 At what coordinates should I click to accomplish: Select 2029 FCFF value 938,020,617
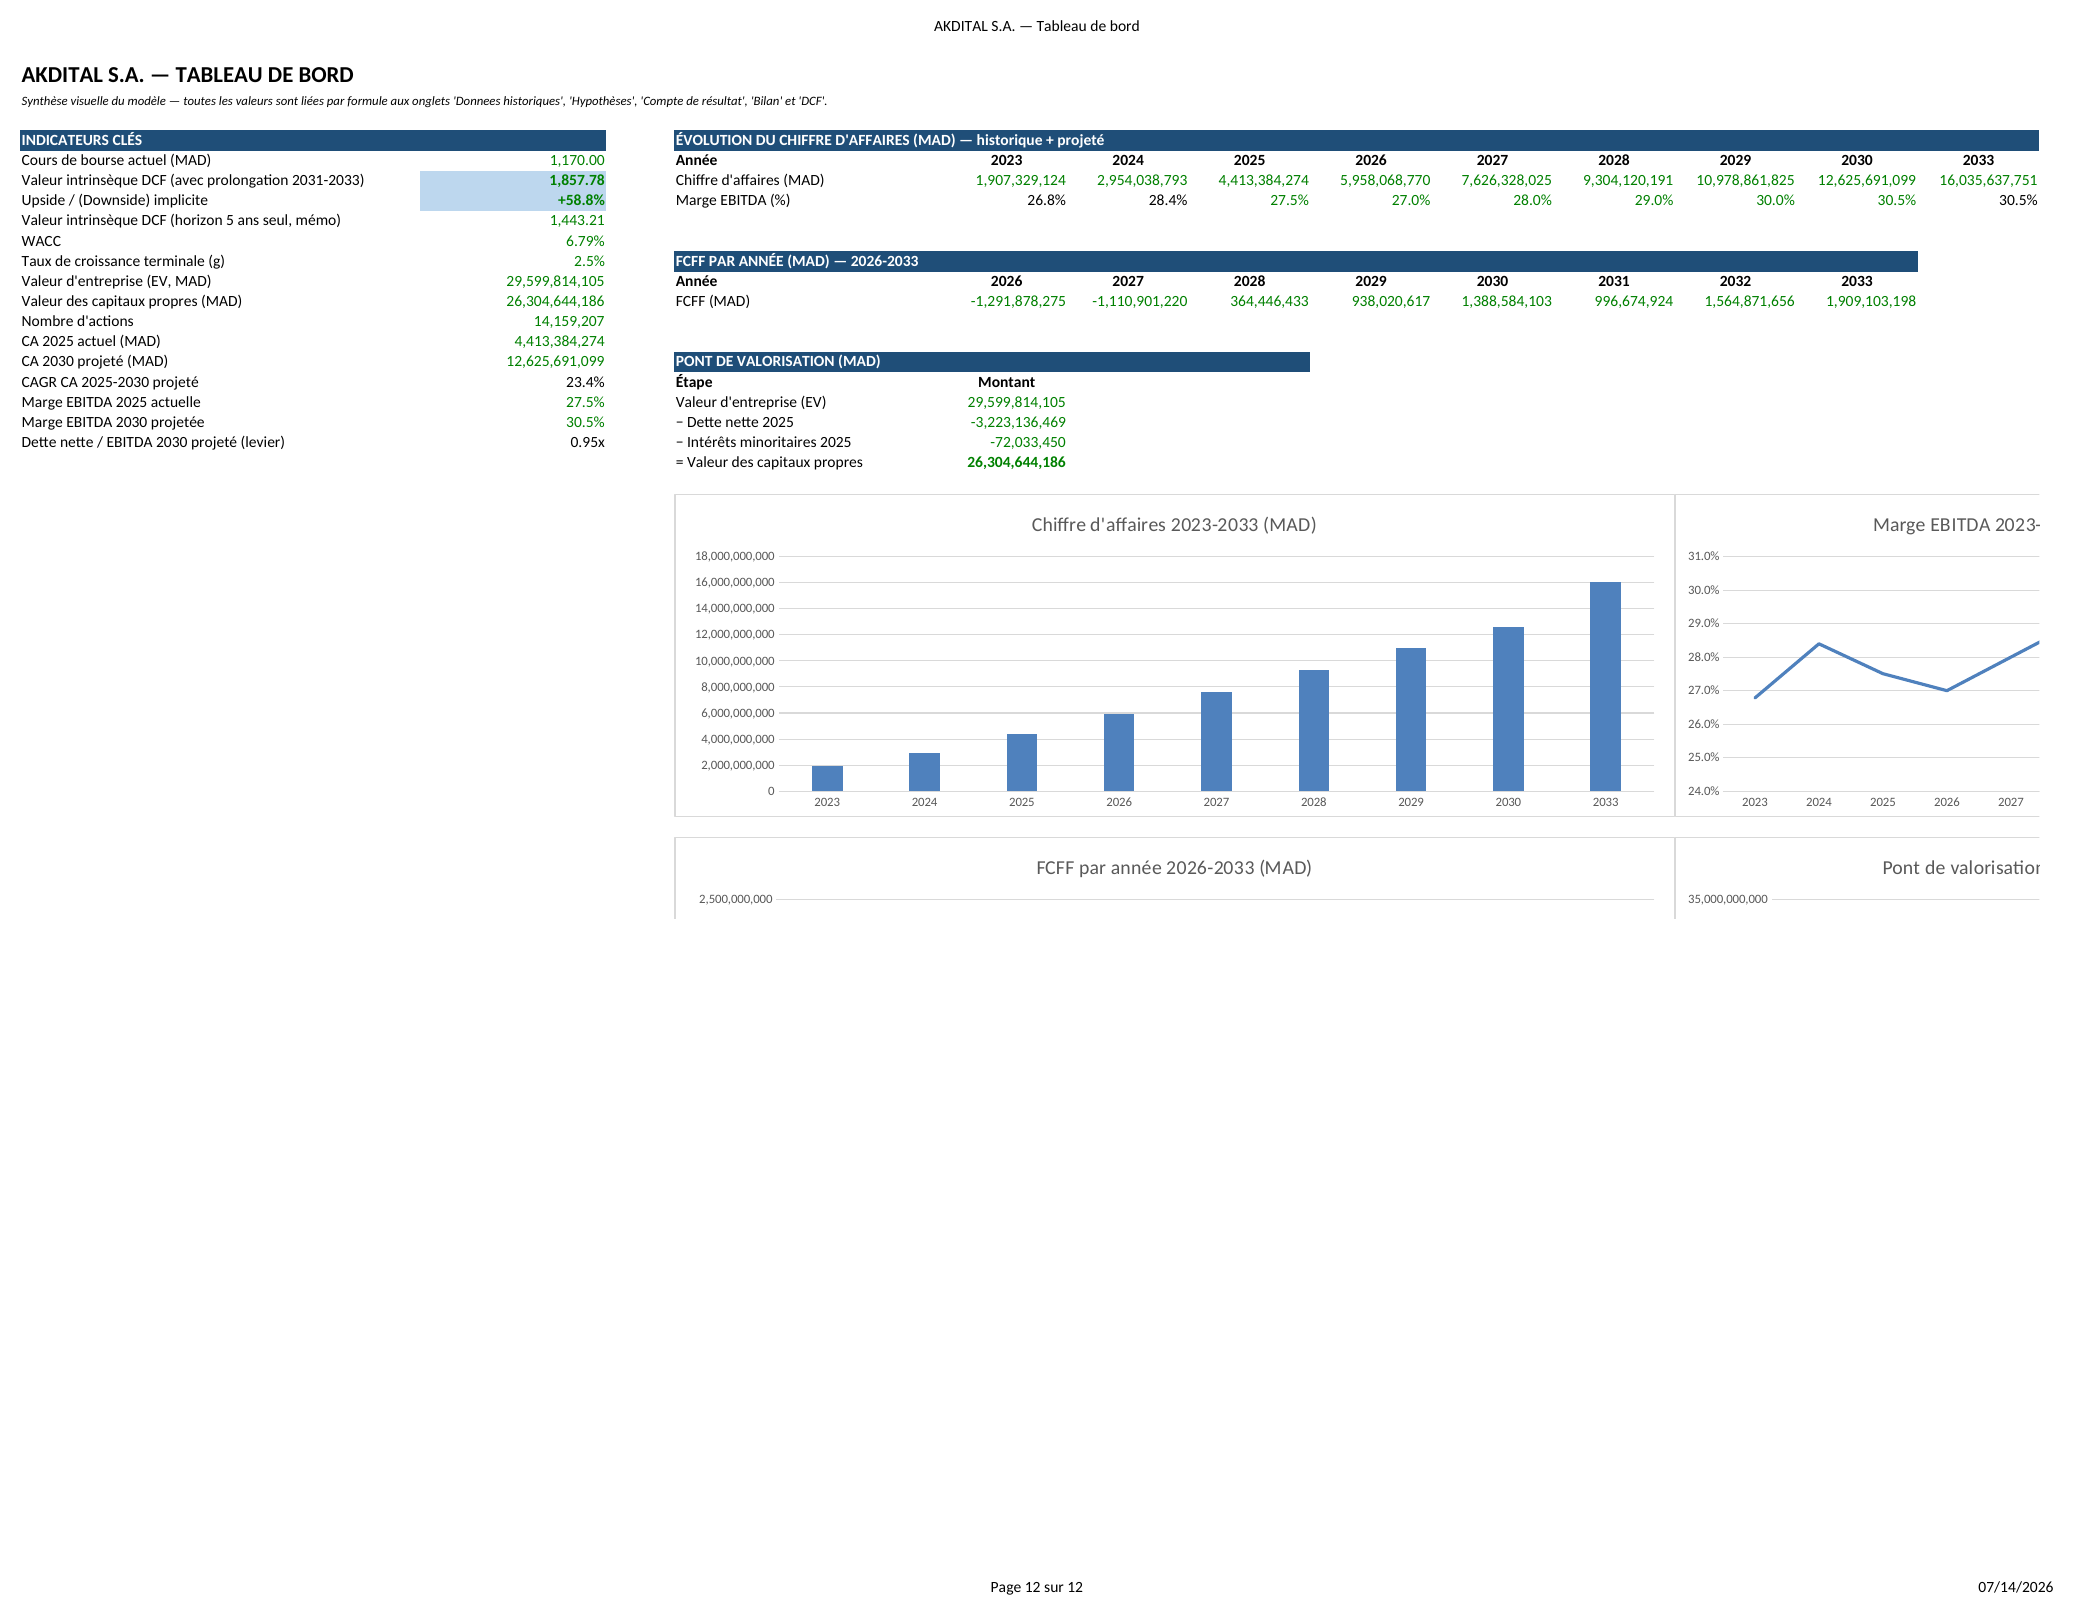(1391, 301)
